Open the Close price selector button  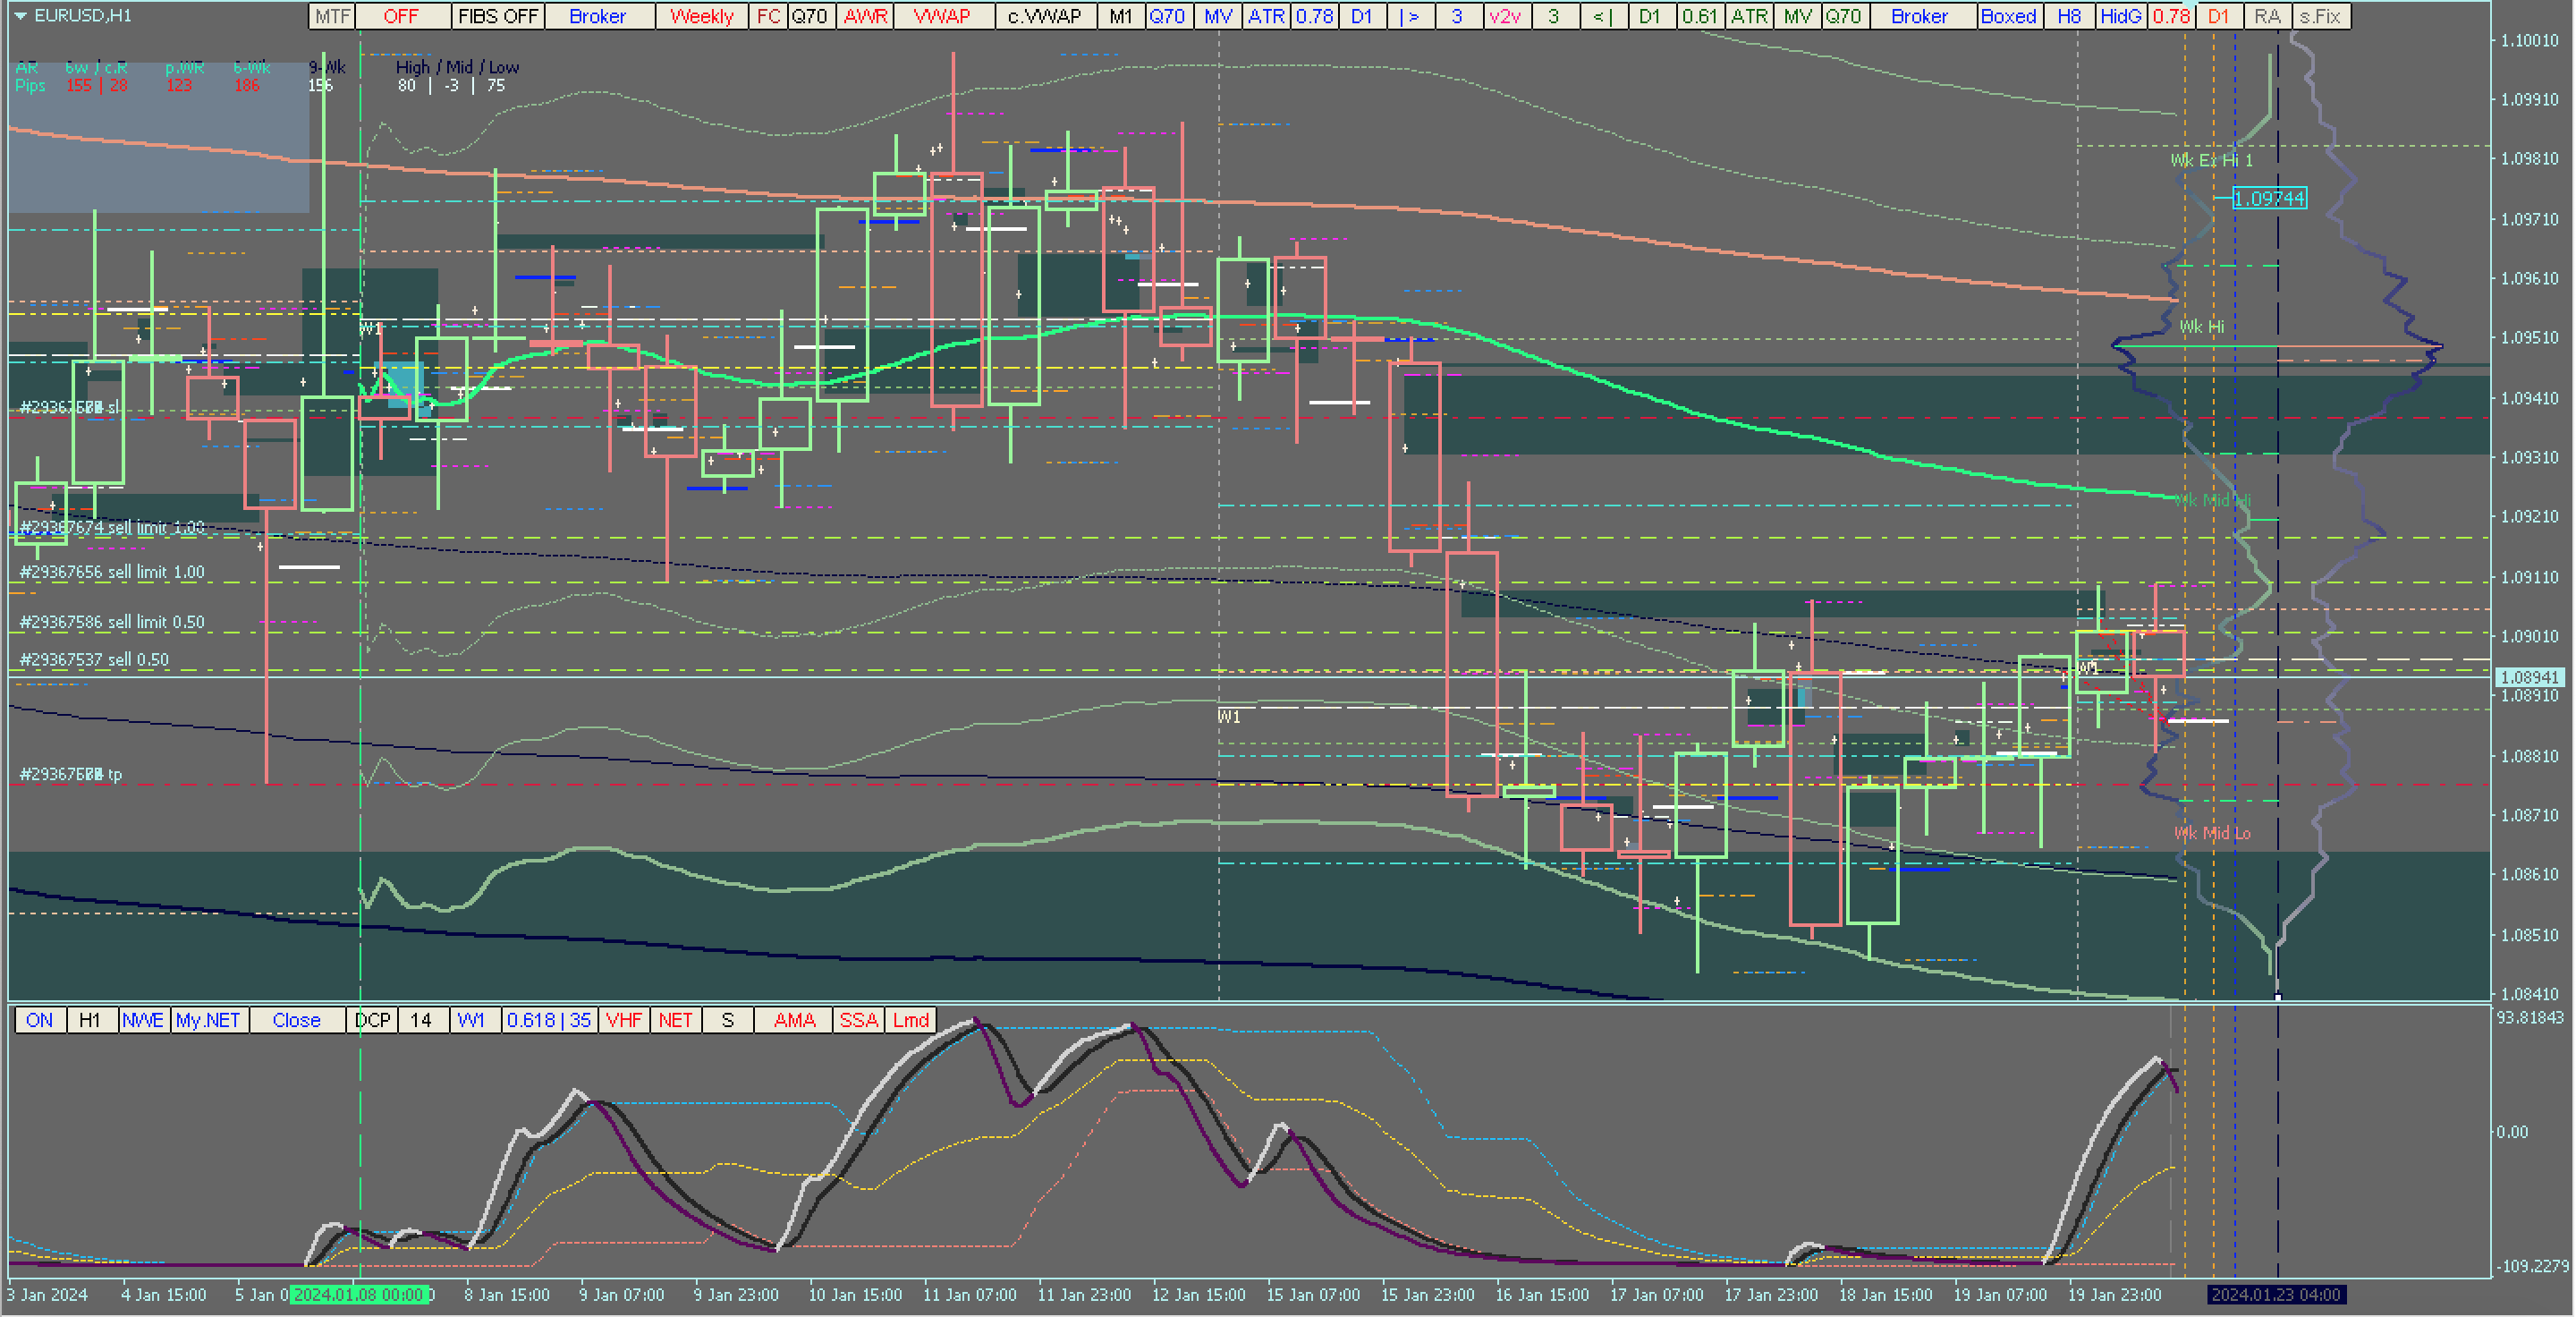(296, 1020)
